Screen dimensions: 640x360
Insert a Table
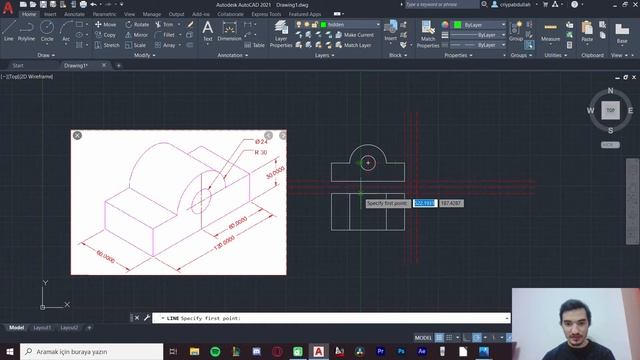pyautogui.click(x=255, y=45)
